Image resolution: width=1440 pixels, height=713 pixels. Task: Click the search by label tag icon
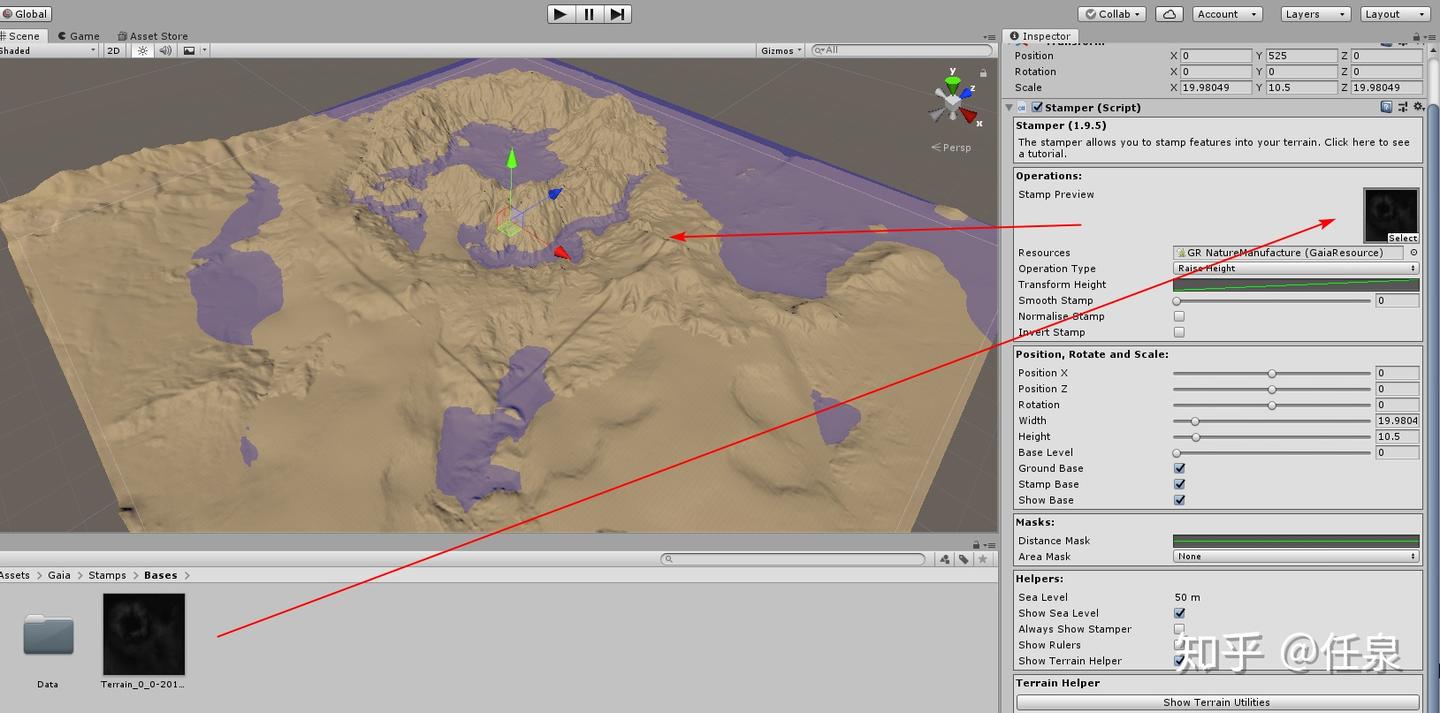tap(963, 559)
